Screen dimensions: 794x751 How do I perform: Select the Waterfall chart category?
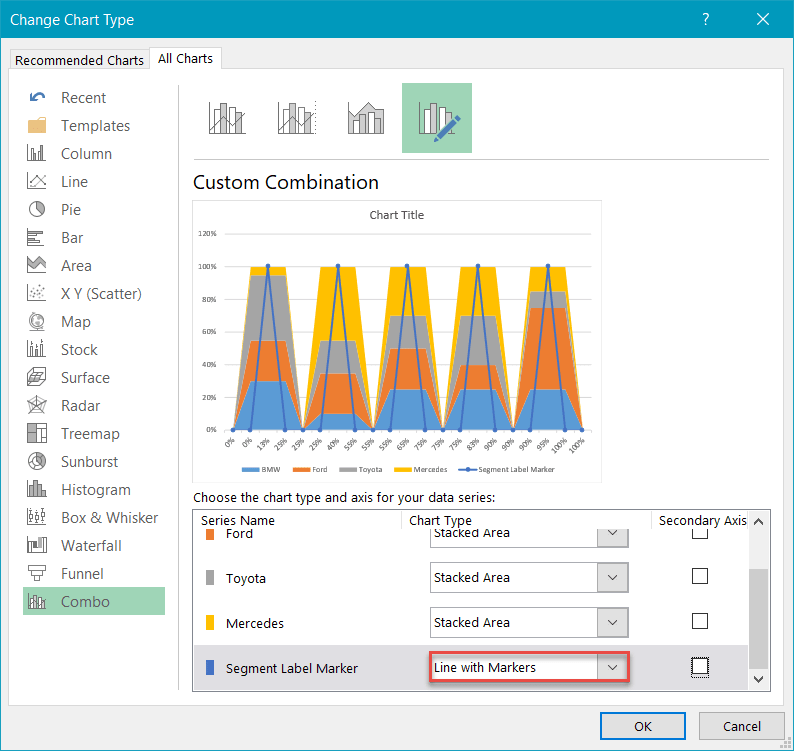tap(91, 546)
